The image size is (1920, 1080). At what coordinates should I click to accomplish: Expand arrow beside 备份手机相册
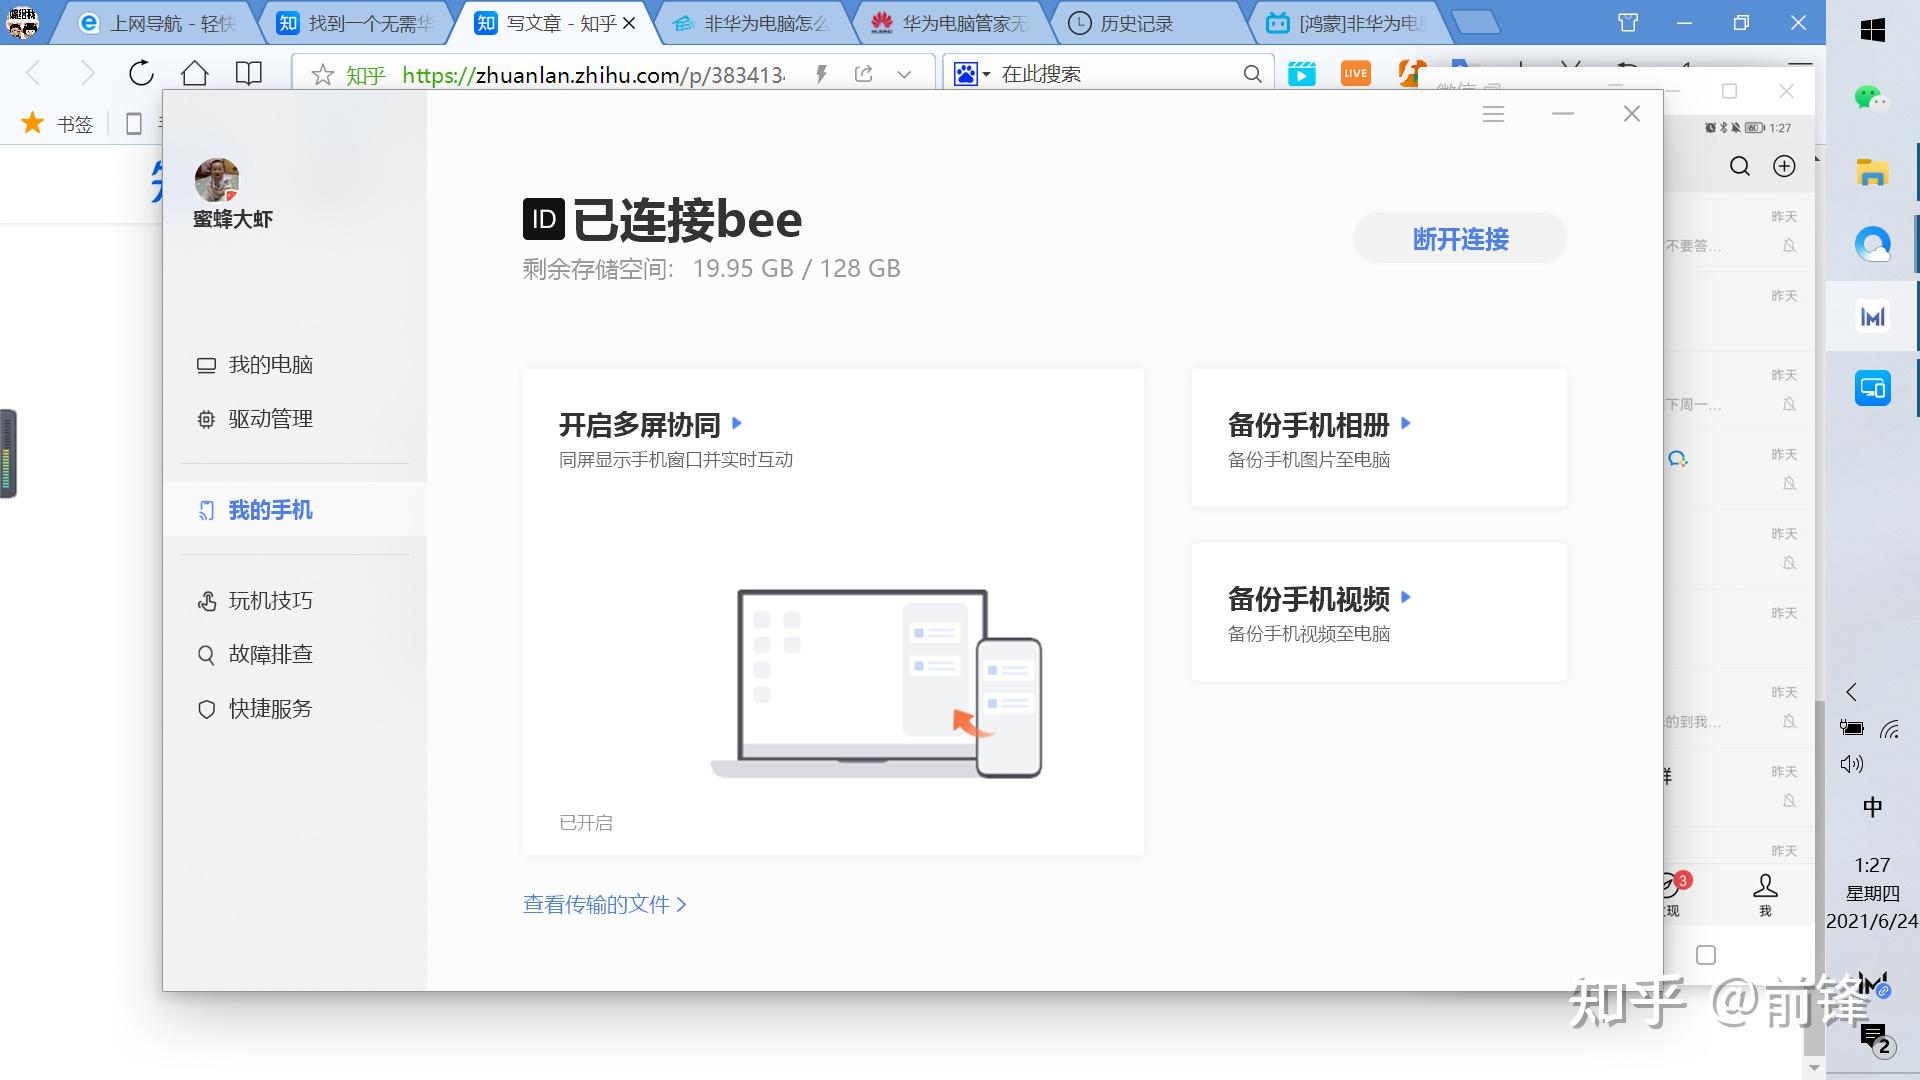1406,423
